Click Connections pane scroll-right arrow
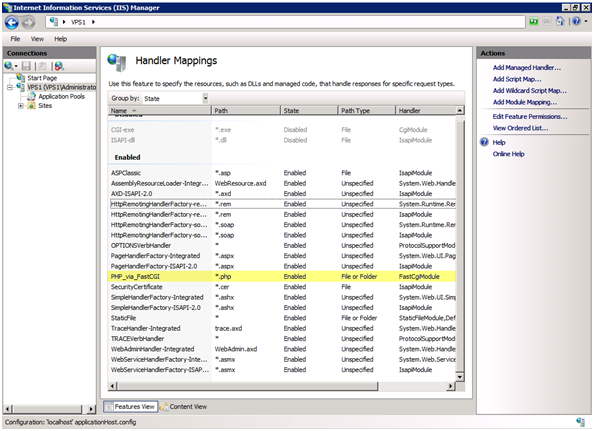Image resolution: width=594 pixels, height=431 pixels. [x=91, y=409]
